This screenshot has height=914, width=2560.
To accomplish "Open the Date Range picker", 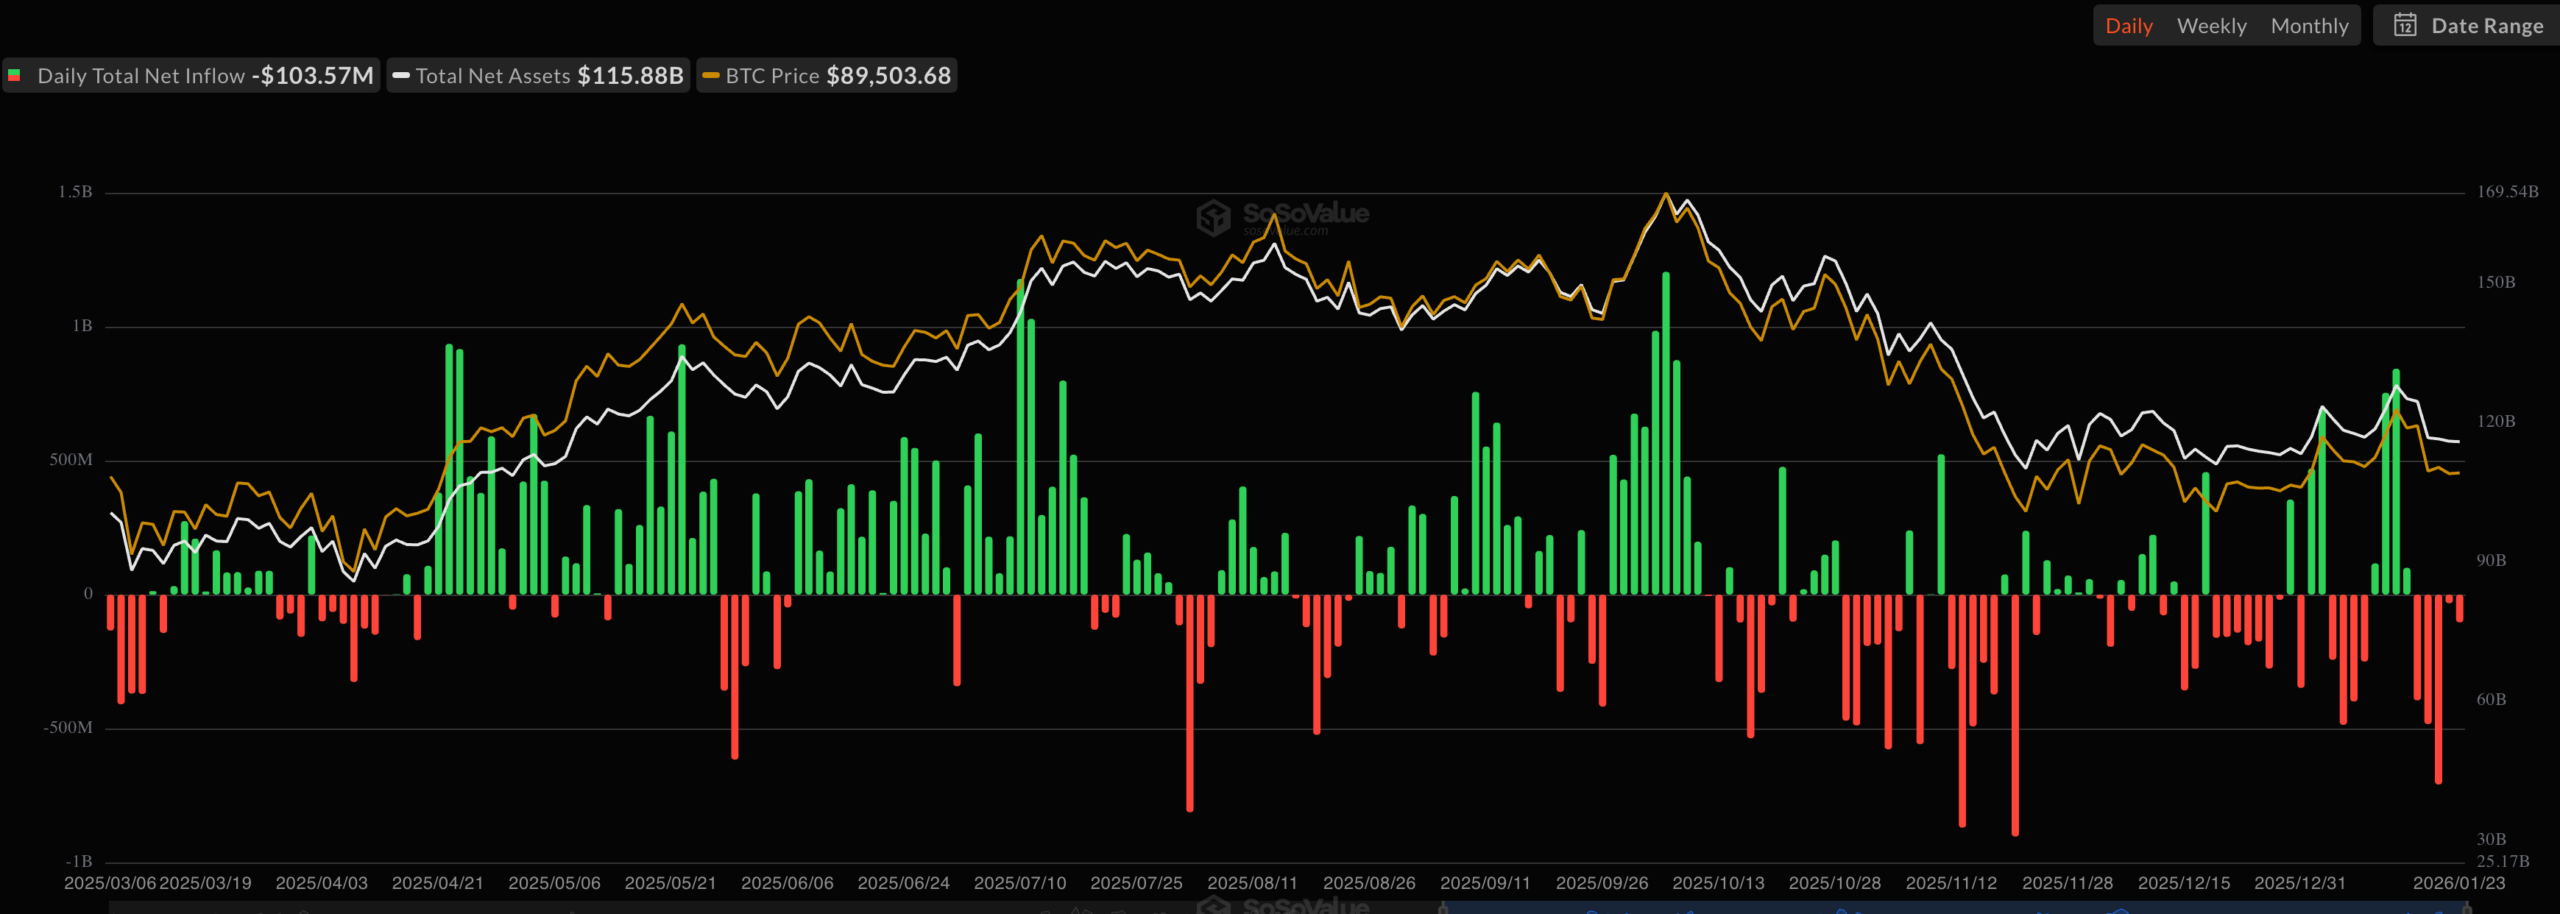I will 2469,26.
